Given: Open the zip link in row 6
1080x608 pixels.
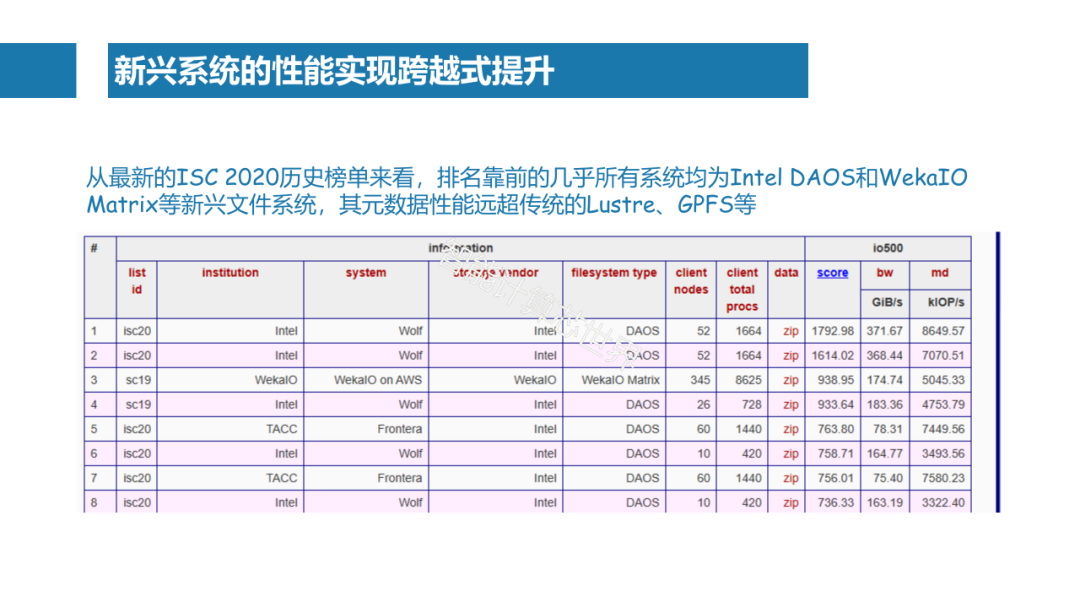Looking at the screenshot, I should coord(791,454).
